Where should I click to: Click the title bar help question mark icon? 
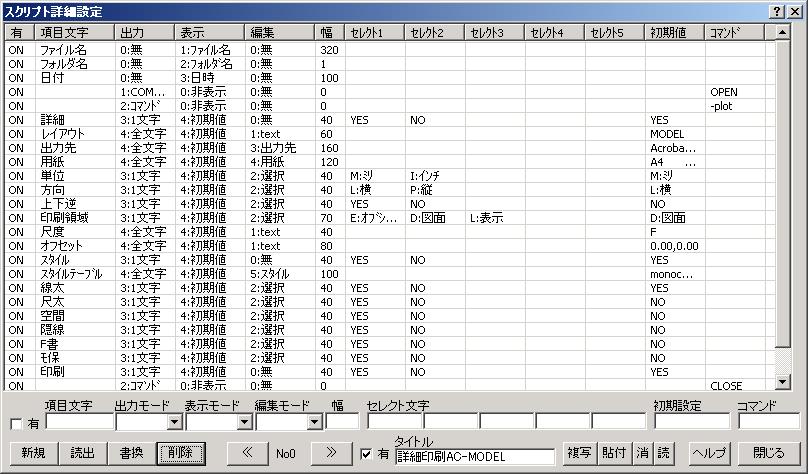click(777, 10)
